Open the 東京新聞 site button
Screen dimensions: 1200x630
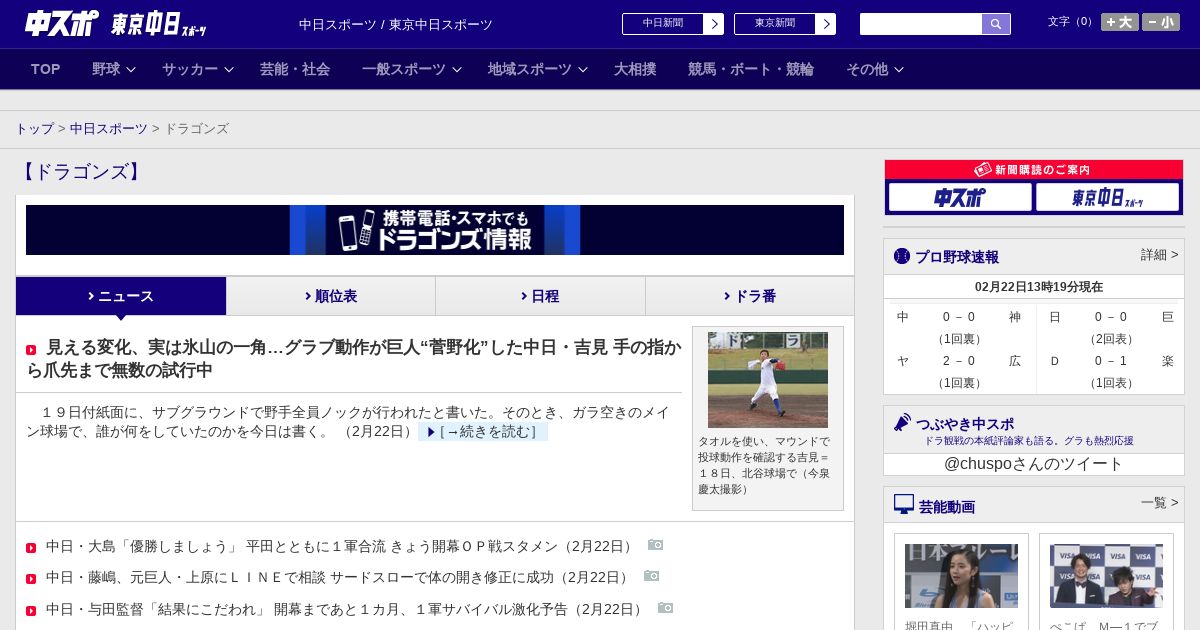775,24
